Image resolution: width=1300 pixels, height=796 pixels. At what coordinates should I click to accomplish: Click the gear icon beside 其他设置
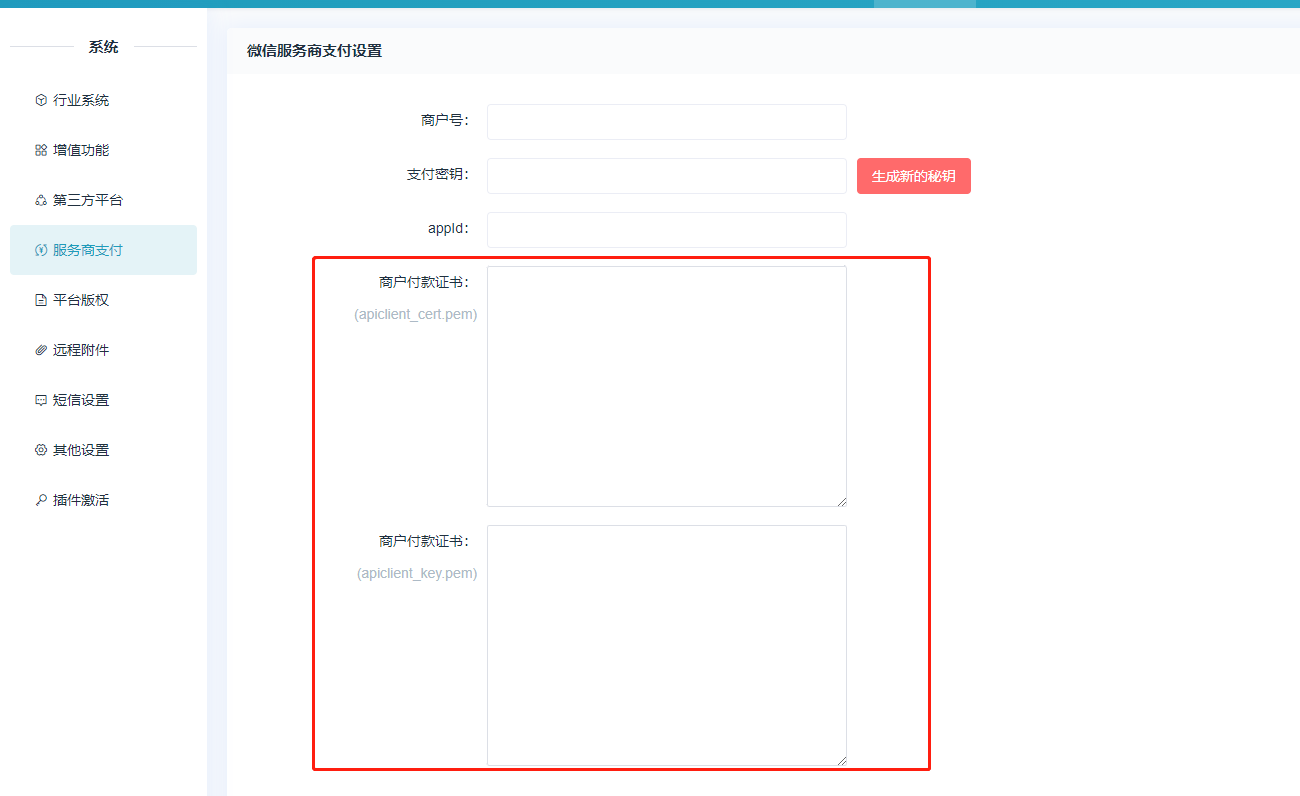click(x=41, y=450)
